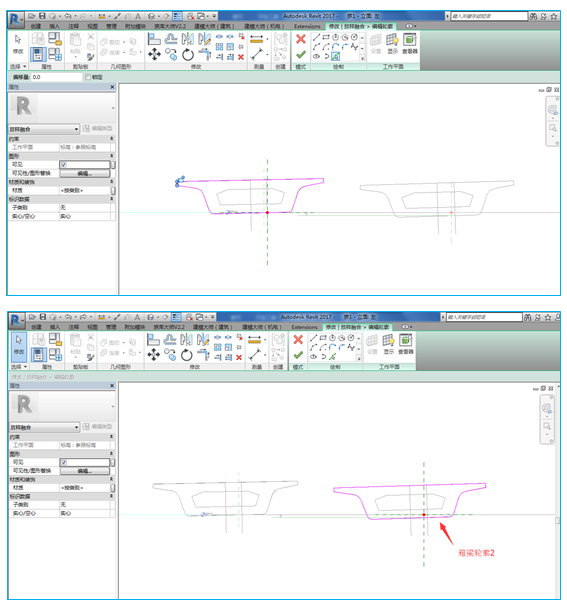
Task: Collapse Materials and Finishes section, upper properties
Action: point(112,182)
